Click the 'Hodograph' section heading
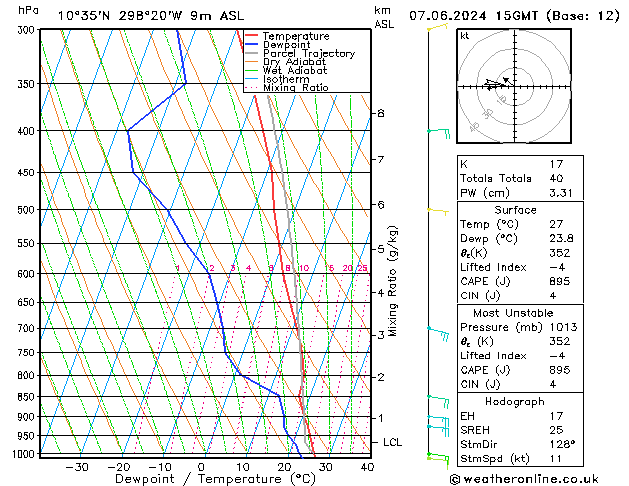The width and height of the screenshot is (629, 486). point(515,401)
